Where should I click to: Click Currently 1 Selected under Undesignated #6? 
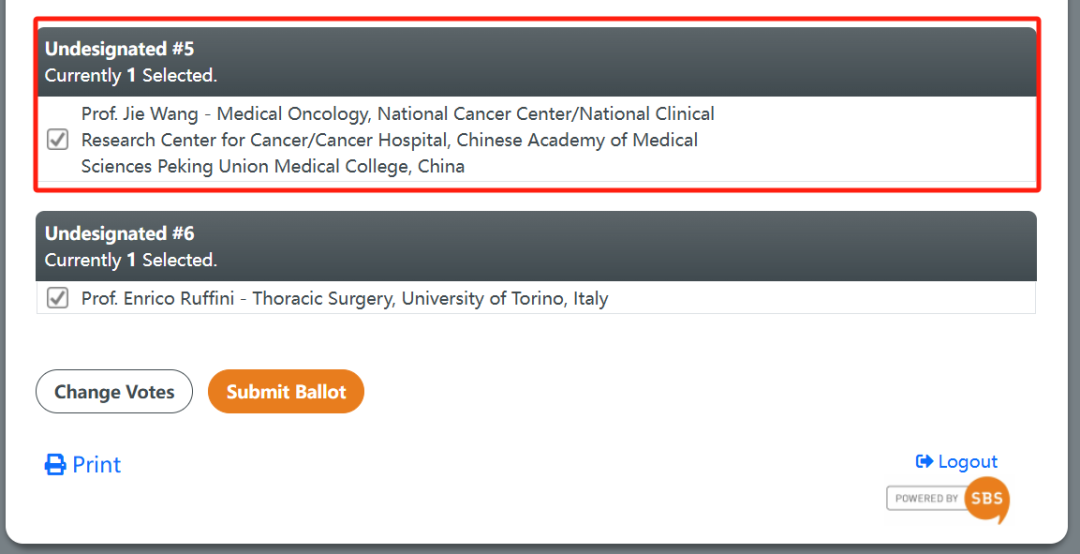[131, 260]
